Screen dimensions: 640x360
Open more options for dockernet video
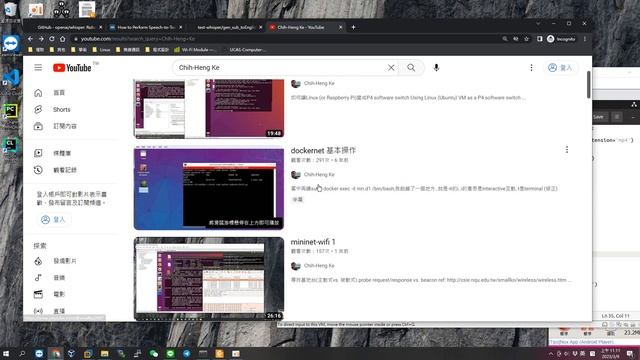pos(567,150)
